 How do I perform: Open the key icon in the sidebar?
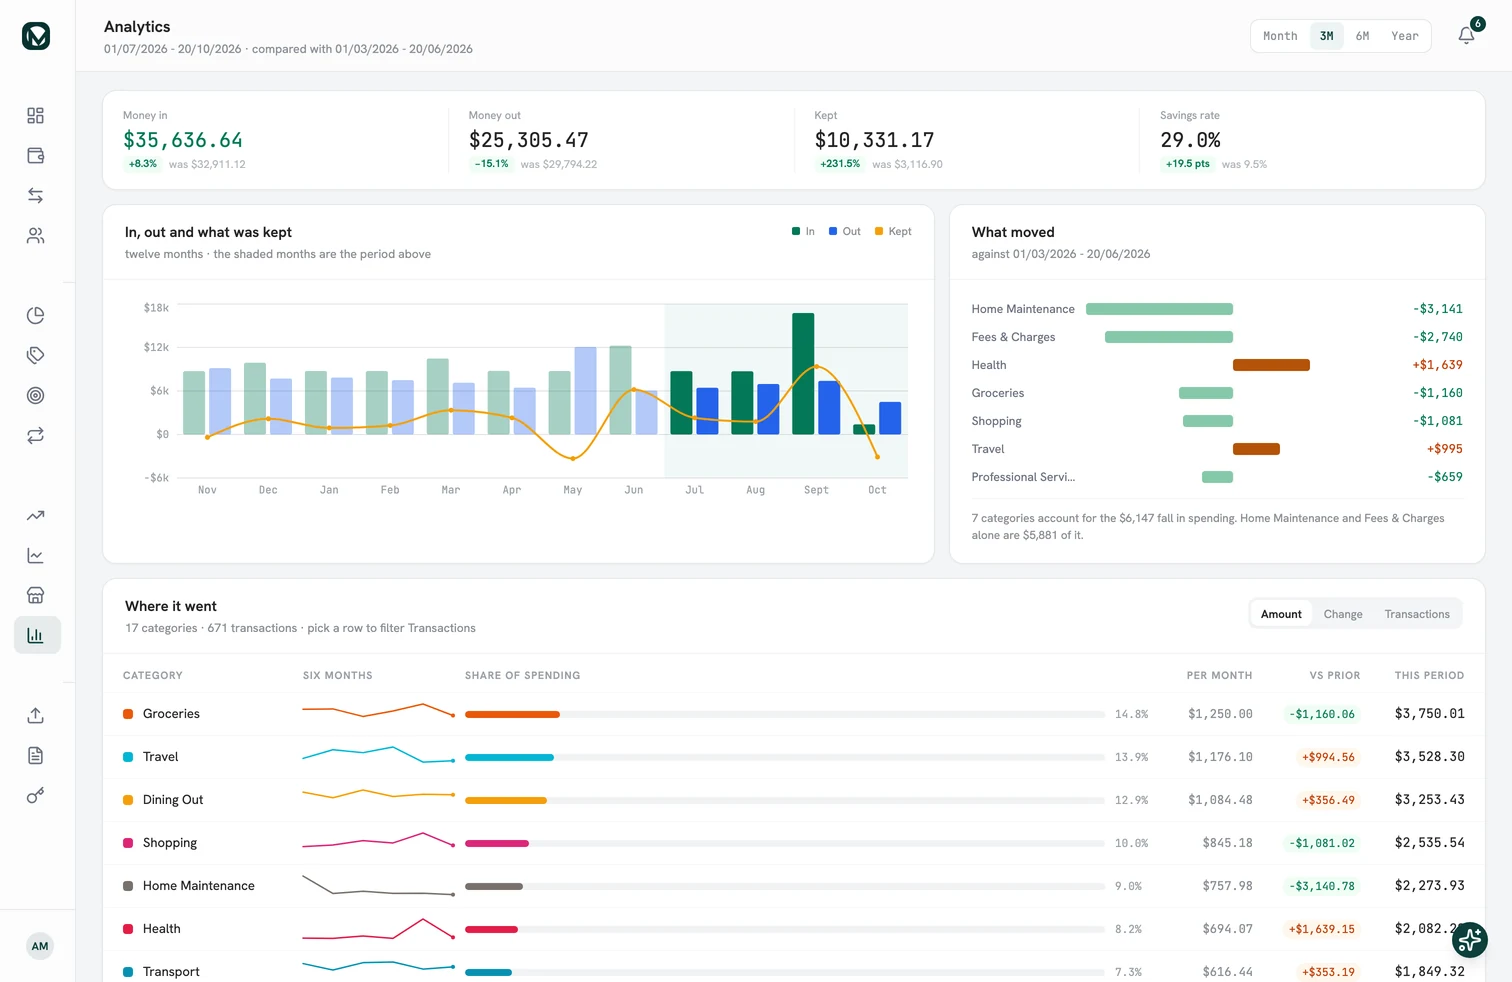(36, 796)
